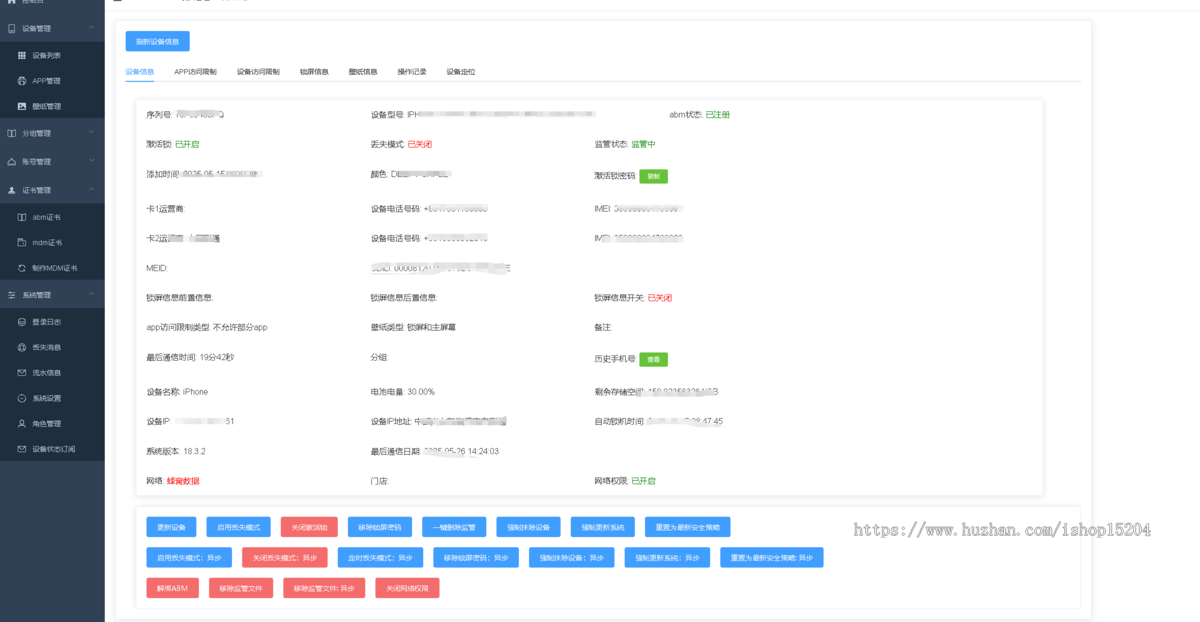The height and width of the screenshot is (622, 1200).
Task: Click the blue 重置为最新安全策略 button
Action: pos(688,527)
